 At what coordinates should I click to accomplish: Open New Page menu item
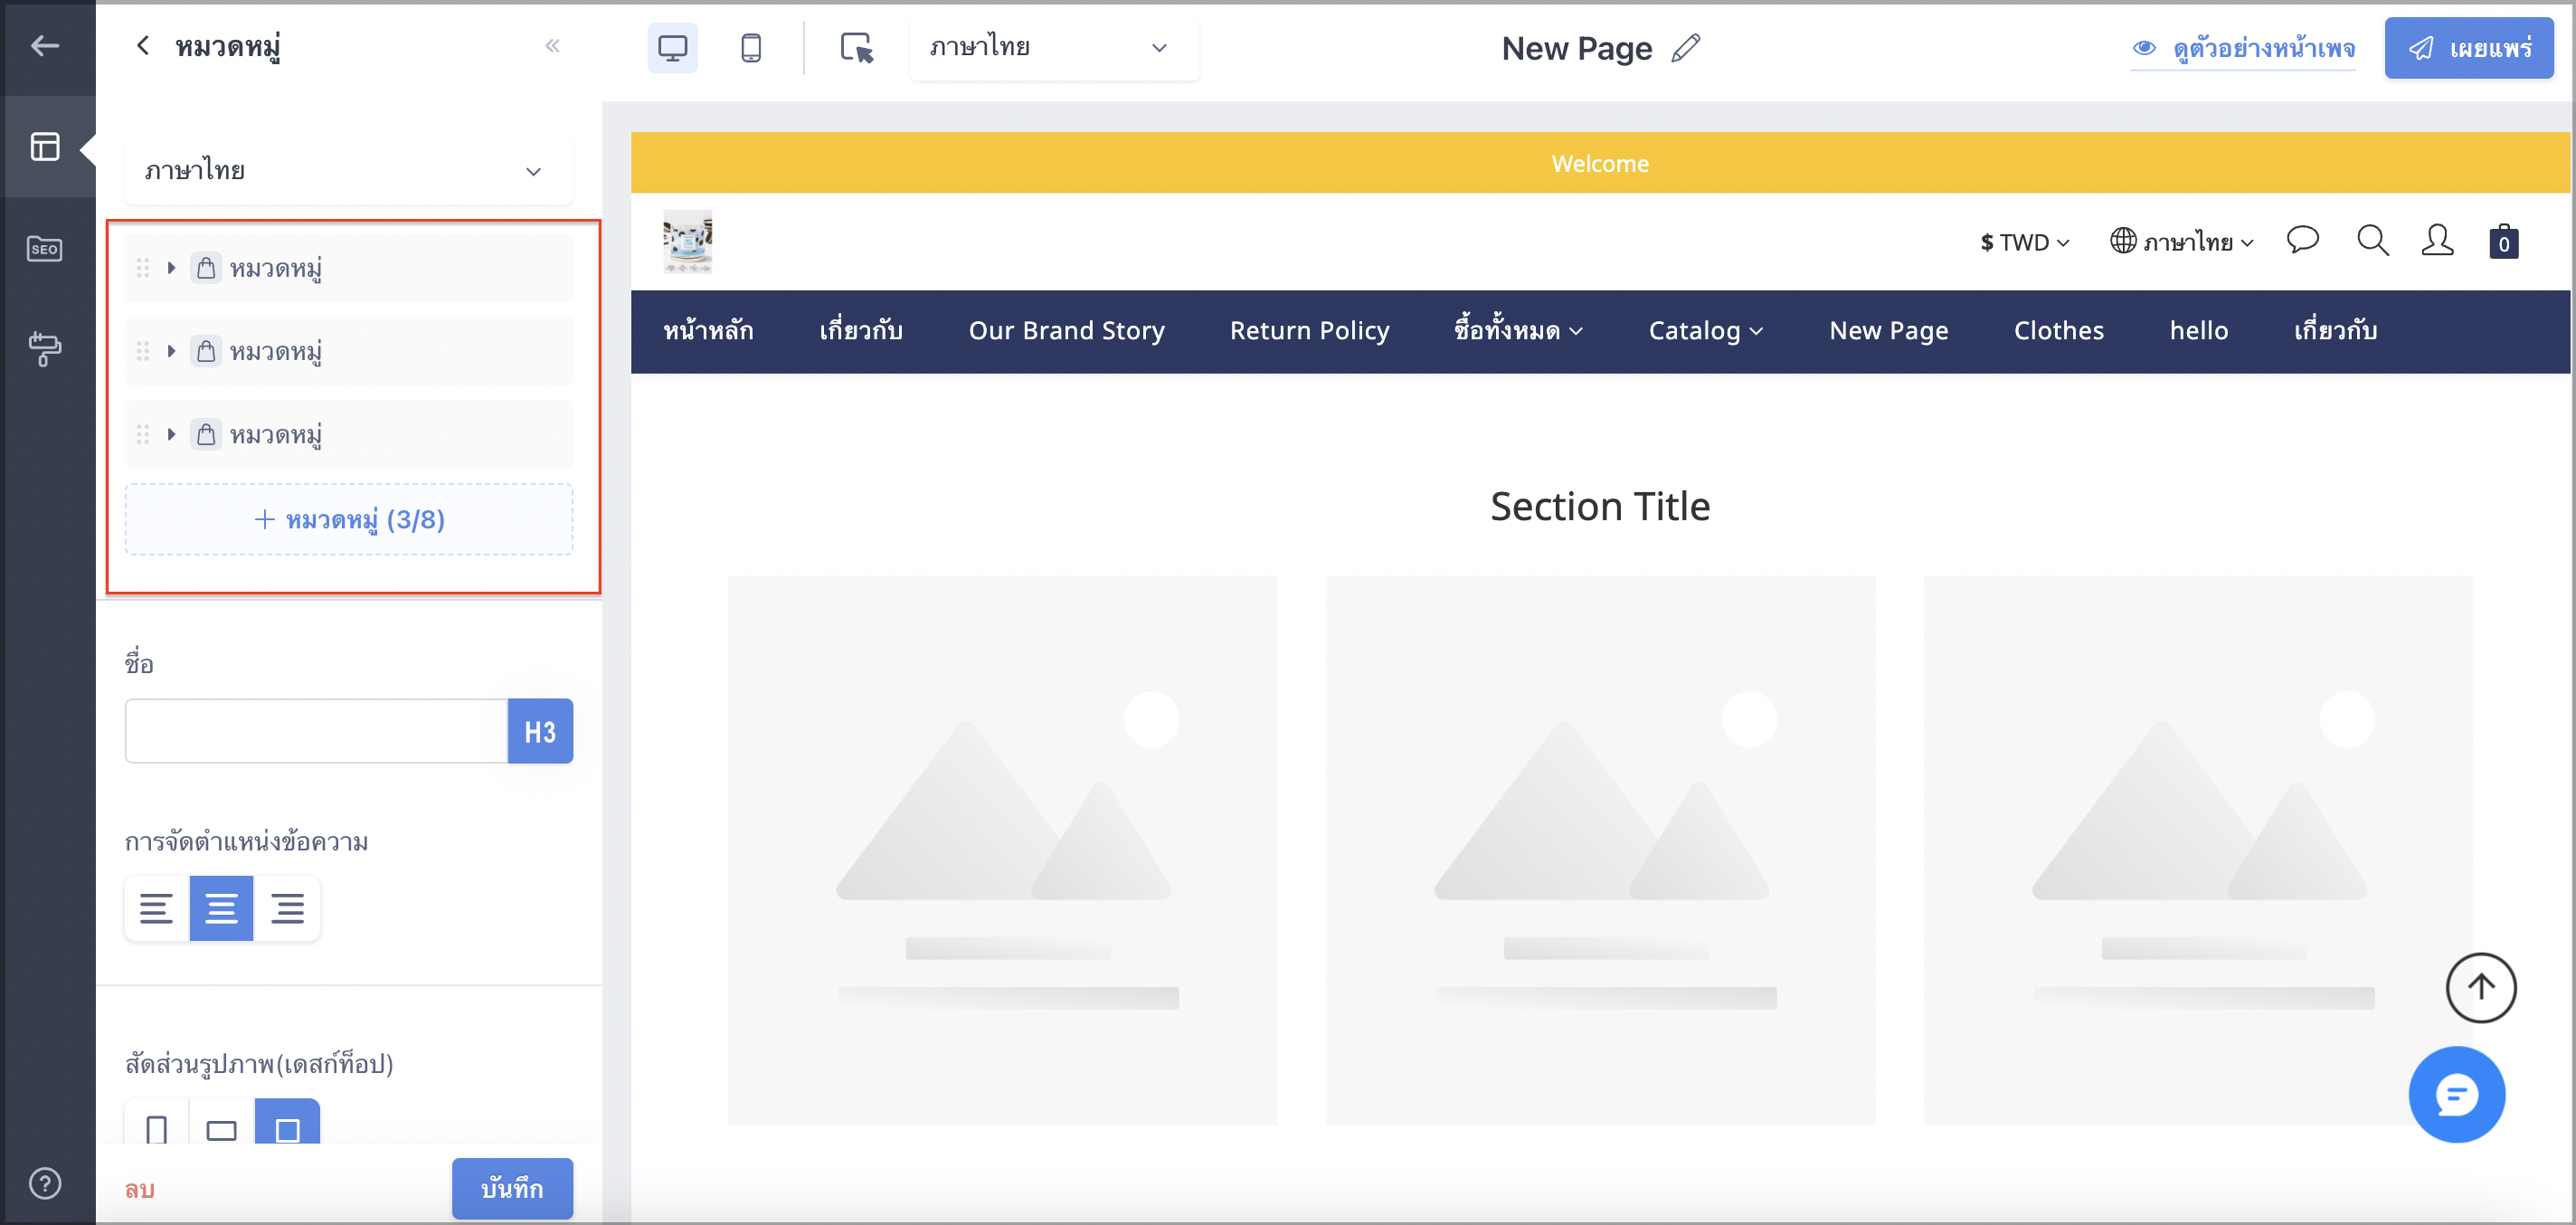click(1888, 331)
